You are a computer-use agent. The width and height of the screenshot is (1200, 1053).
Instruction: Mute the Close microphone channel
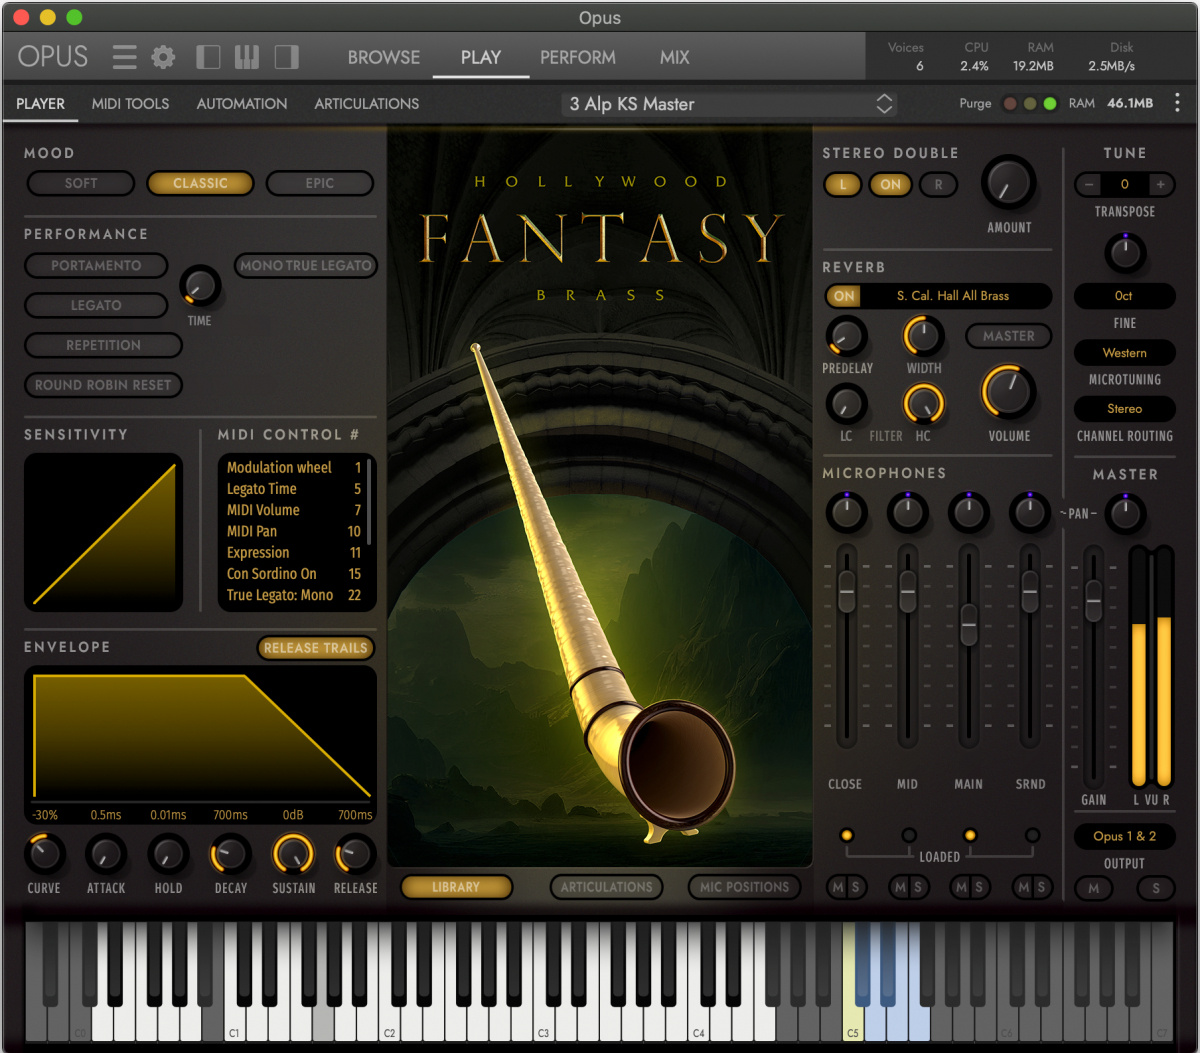pos(836,888)
